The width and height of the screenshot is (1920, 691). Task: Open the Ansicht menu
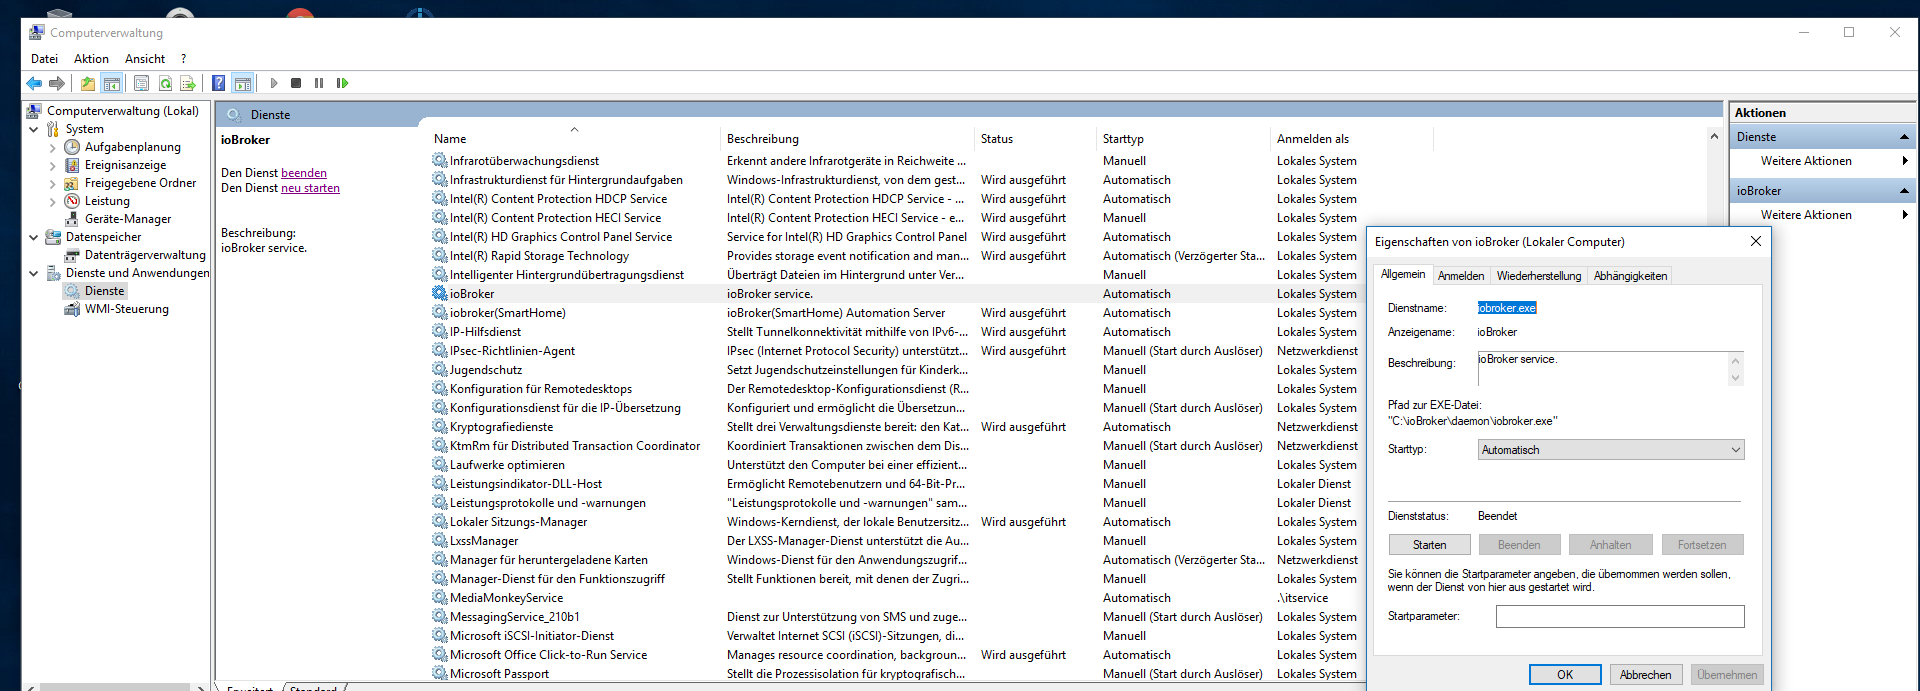click(145, 59)
